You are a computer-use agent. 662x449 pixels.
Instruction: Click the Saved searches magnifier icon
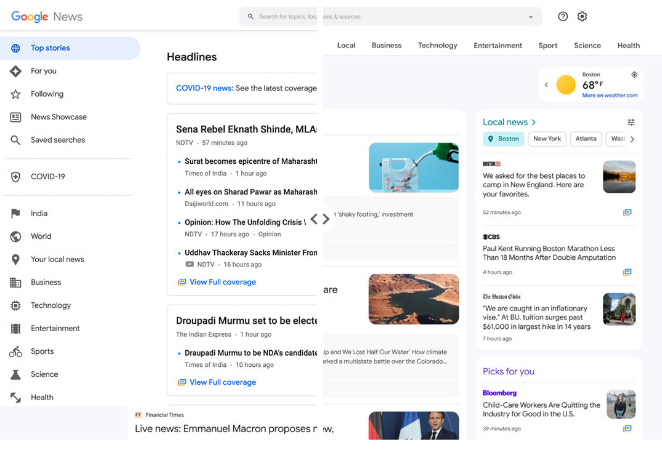16,140
